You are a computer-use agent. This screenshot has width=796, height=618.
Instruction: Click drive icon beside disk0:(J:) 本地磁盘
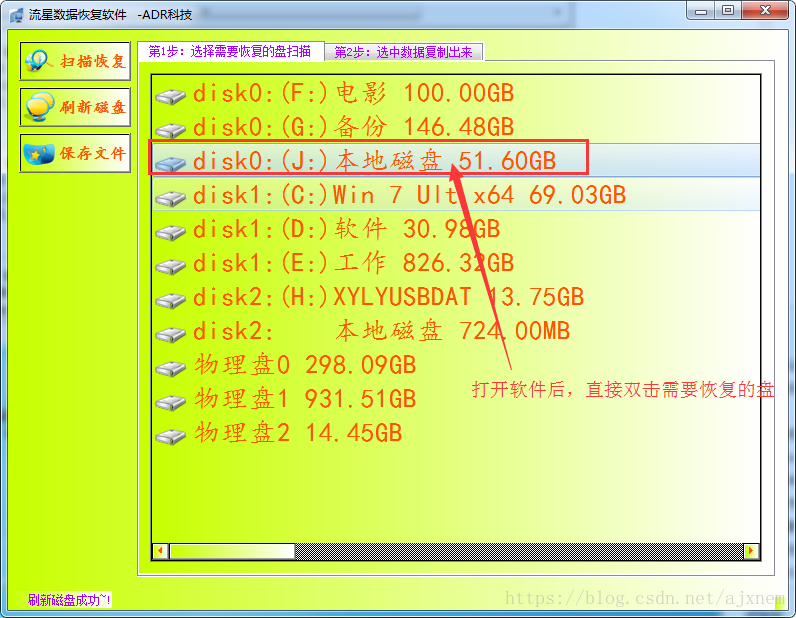(170, 164)
